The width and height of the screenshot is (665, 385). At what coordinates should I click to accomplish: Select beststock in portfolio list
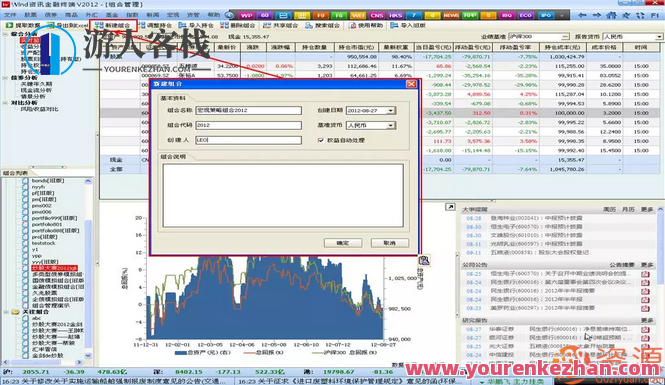pos(43,243)
